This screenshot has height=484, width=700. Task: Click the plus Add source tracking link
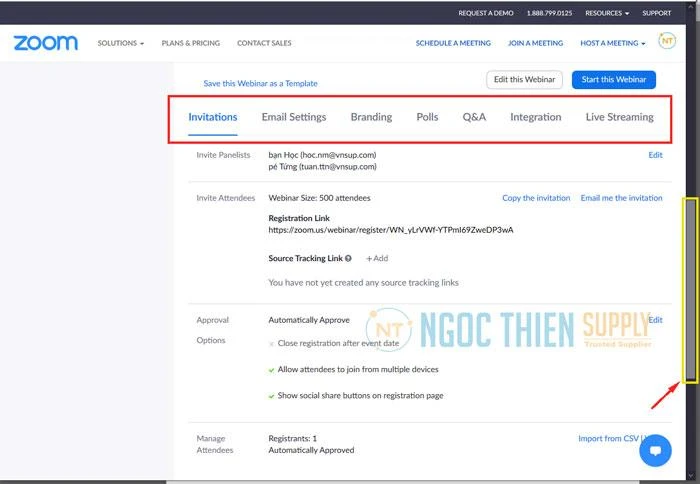coord(377,258)
